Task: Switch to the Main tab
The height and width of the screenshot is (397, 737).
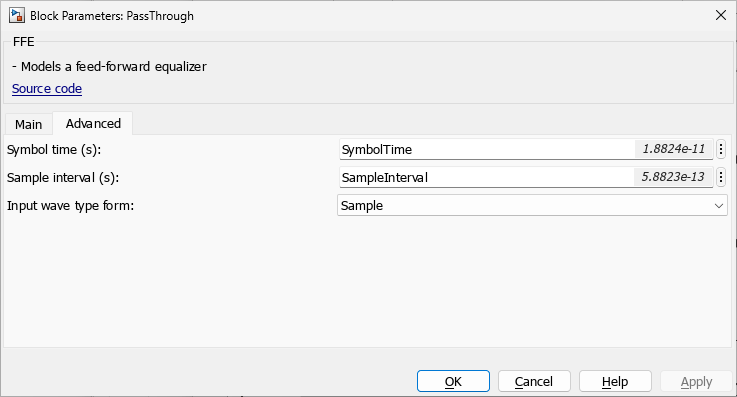Action: [28, 125]
